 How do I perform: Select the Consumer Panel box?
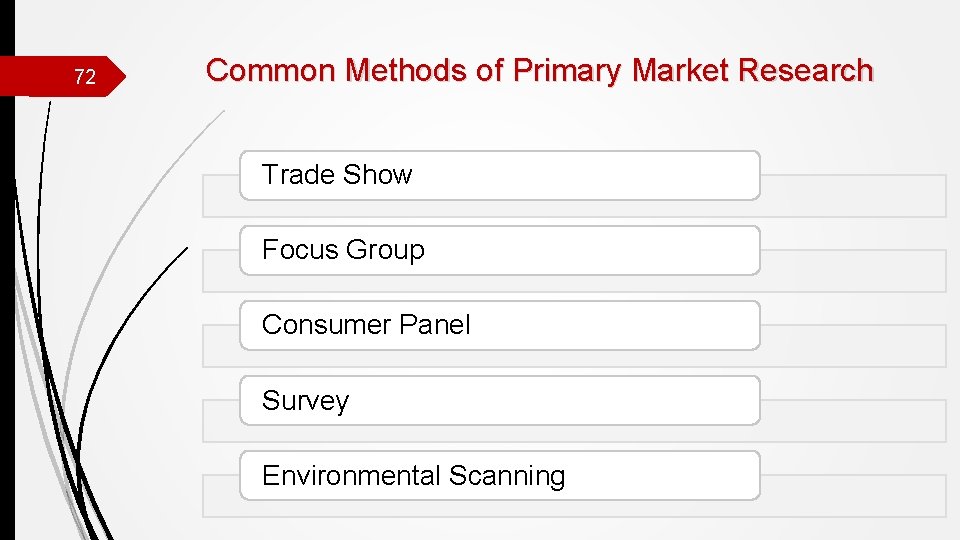(500, 325)
